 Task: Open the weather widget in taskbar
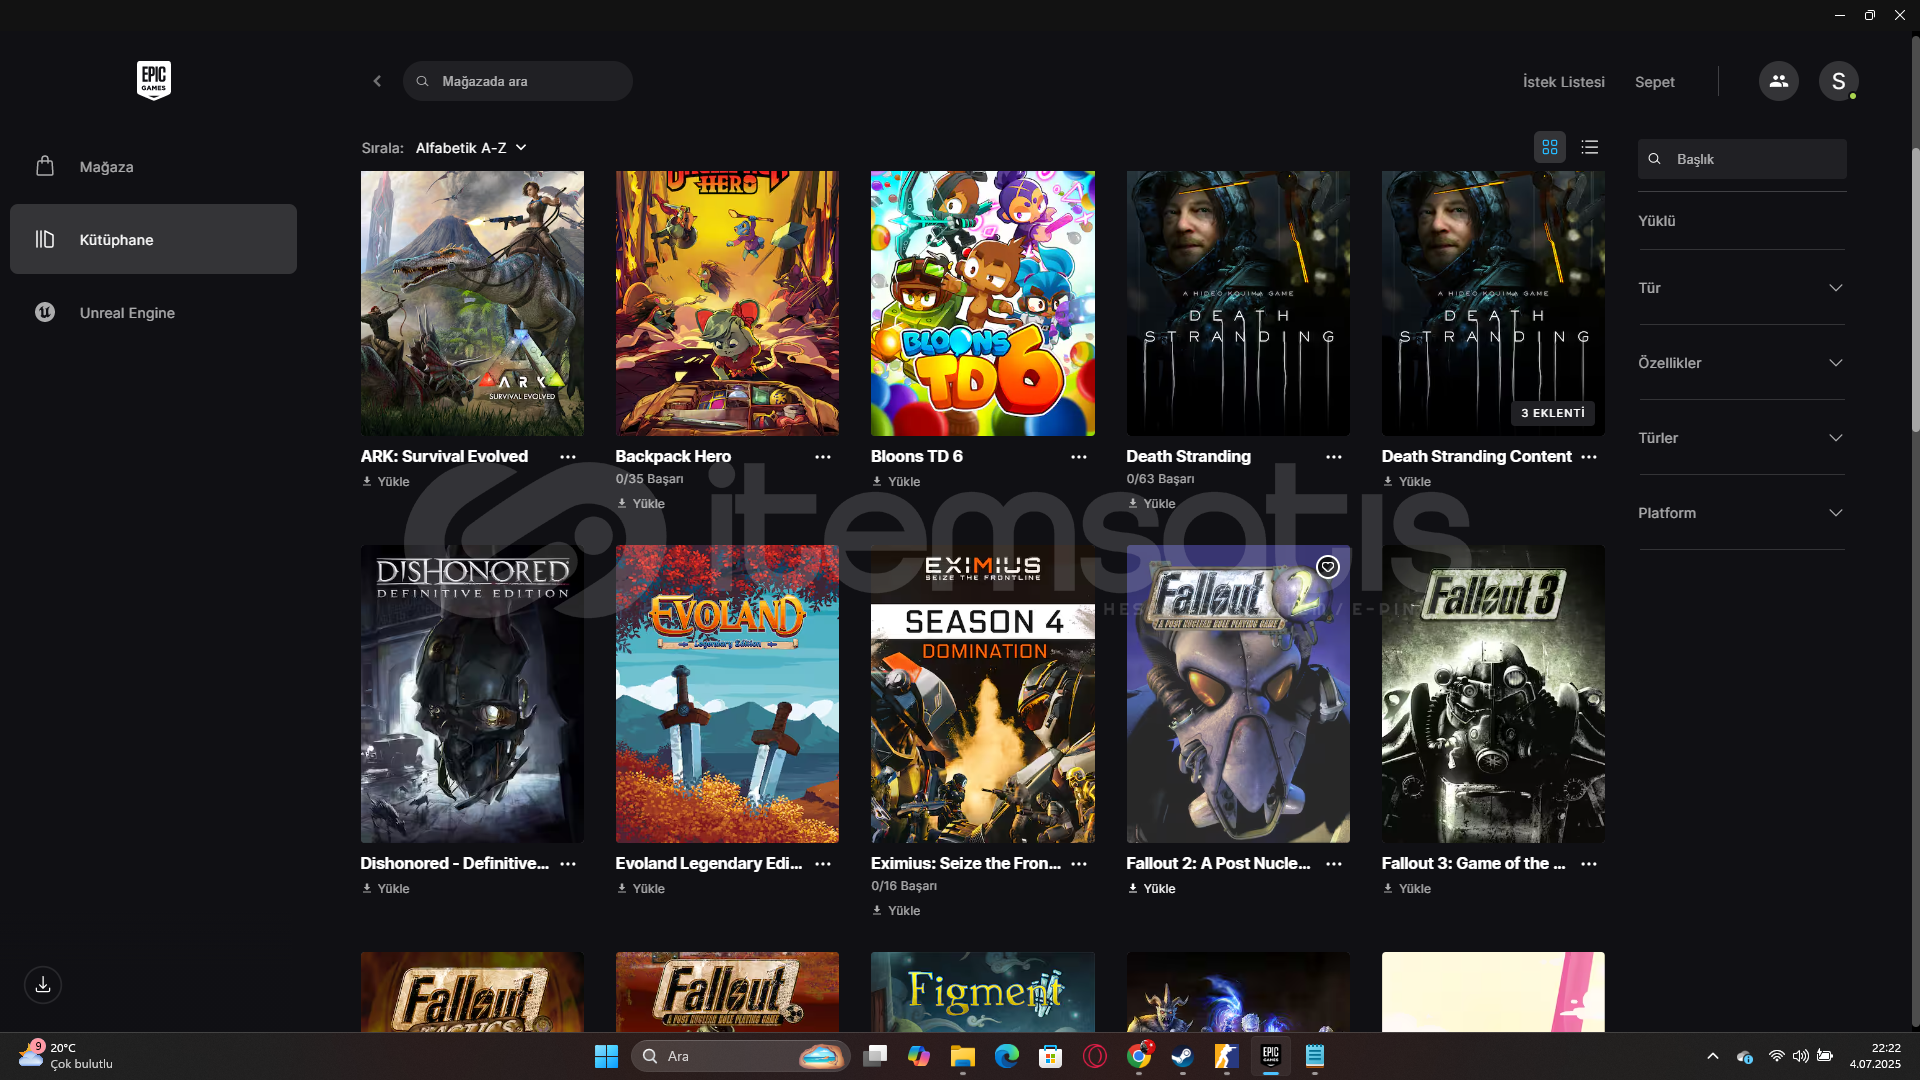pyautogui.click(x=66, y=1056)
